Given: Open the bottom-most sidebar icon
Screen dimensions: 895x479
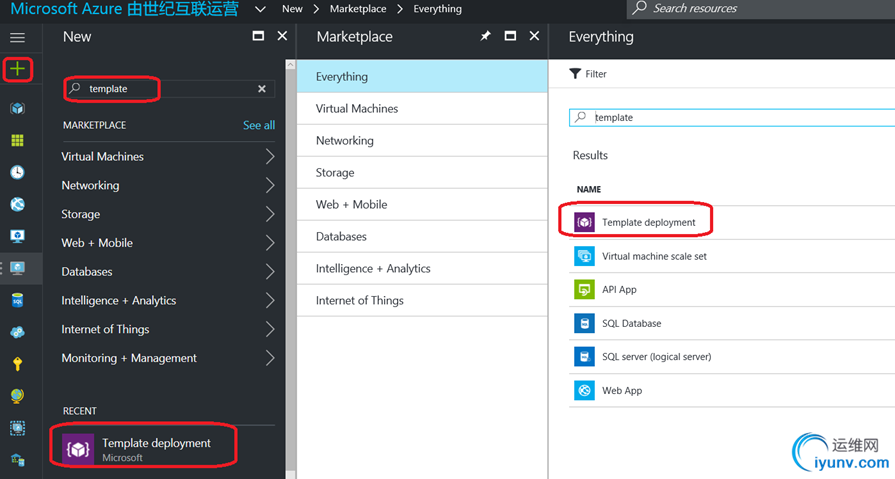Looking at the screenshot, I should click(x=17, y=459).
